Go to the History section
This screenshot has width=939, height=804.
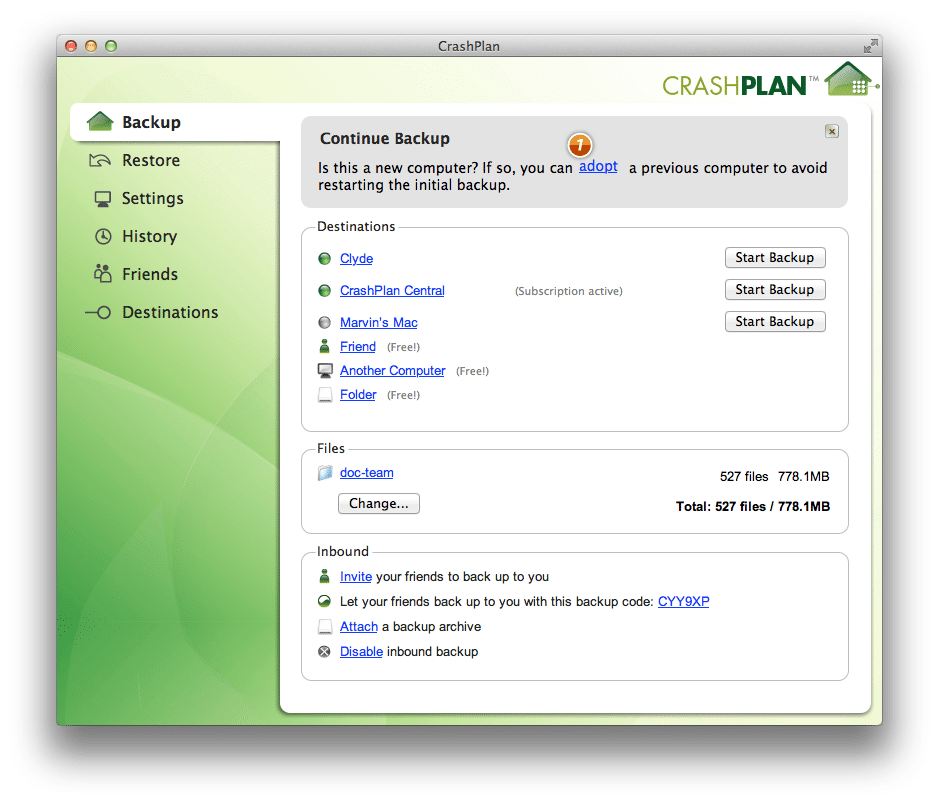[x=150, y=236]
